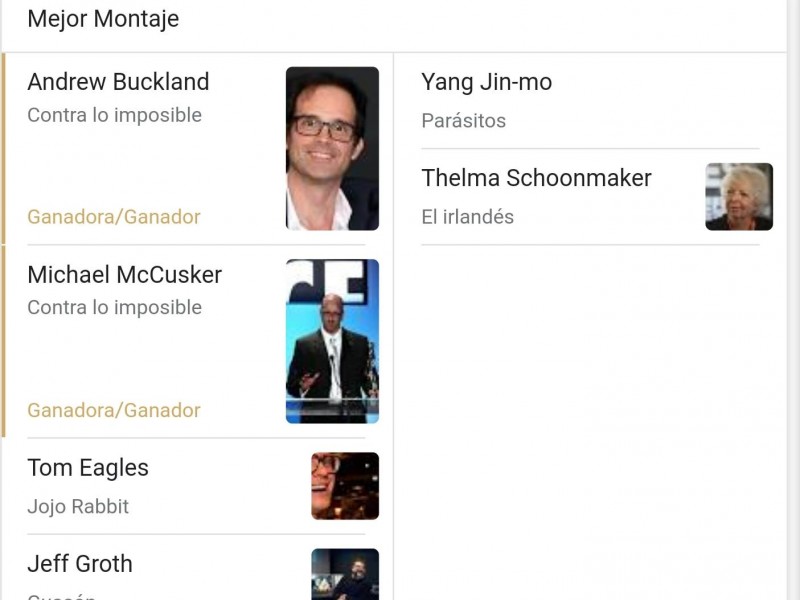This screenshot has width=800, height=600.
Task: Click the partially visible film title under Jeff Groth
Action: point(61,596)
